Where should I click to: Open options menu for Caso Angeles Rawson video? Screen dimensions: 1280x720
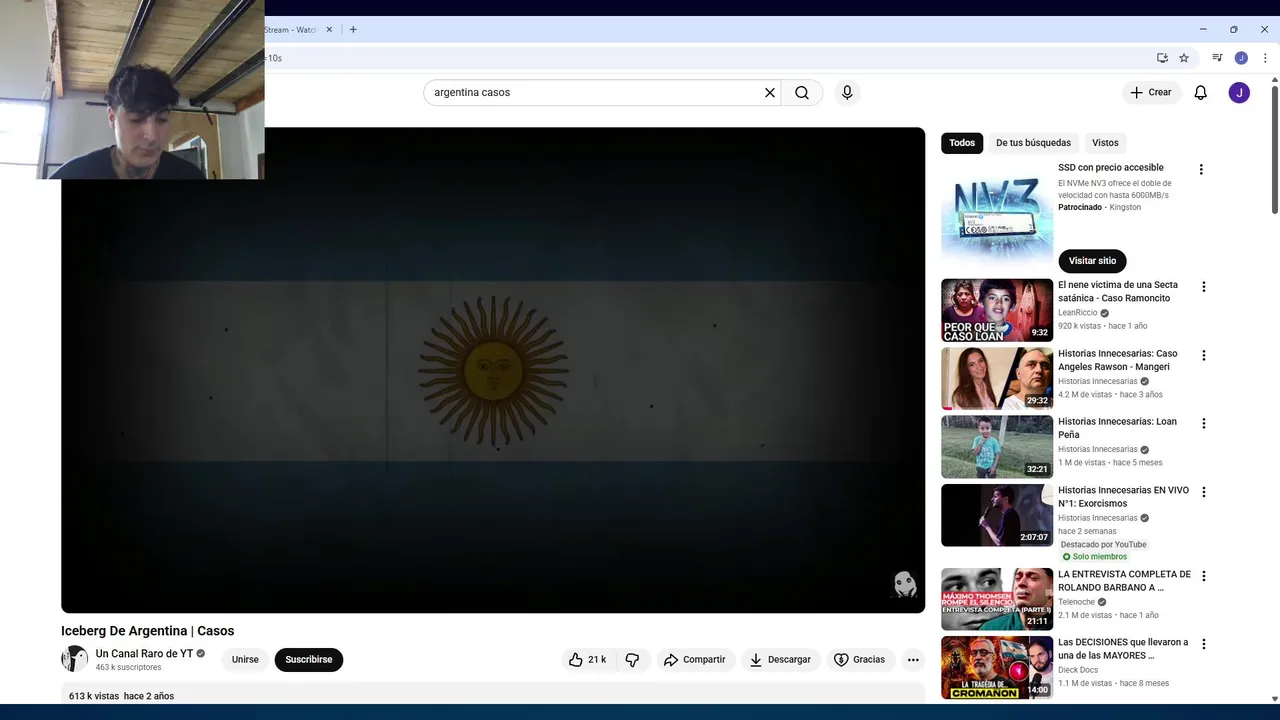coord(1204,355)
